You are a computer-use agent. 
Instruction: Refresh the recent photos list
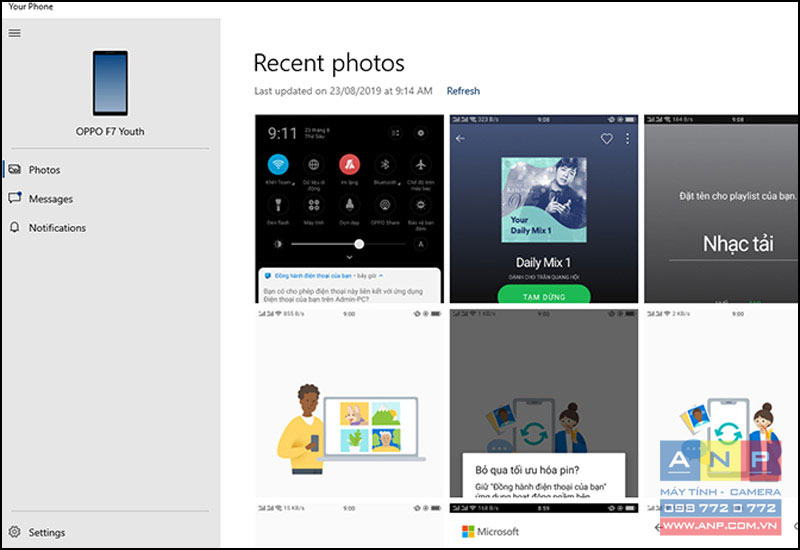tap(463, 91)
